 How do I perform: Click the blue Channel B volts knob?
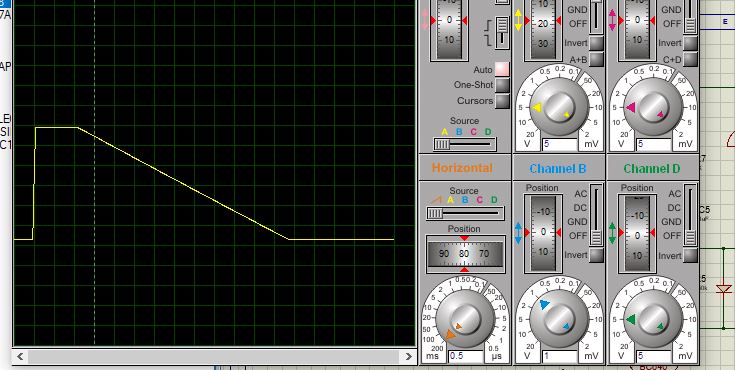559,319
